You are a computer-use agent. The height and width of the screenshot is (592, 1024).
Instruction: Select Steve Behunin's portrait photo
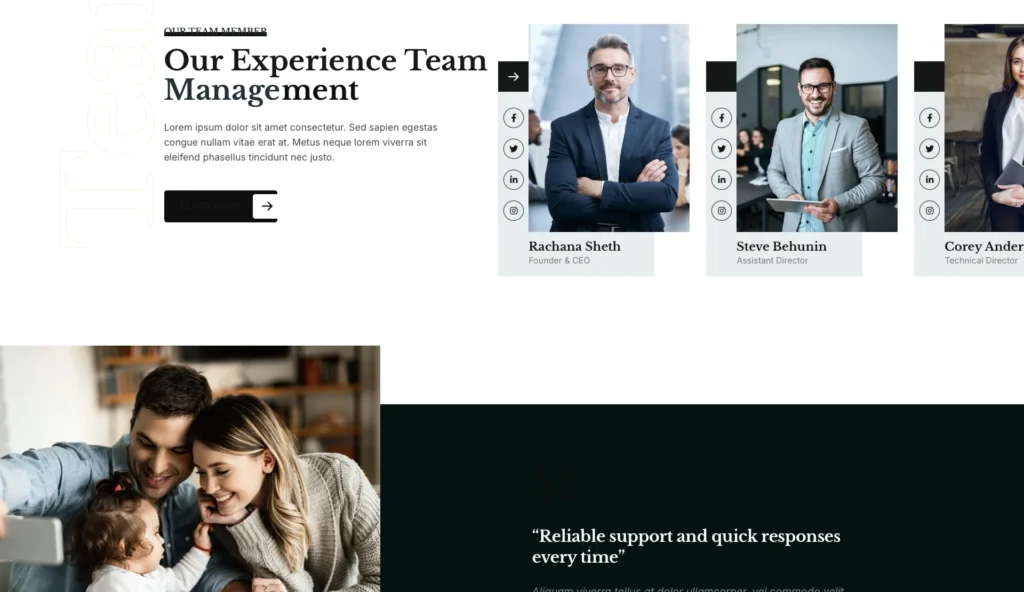817,128
